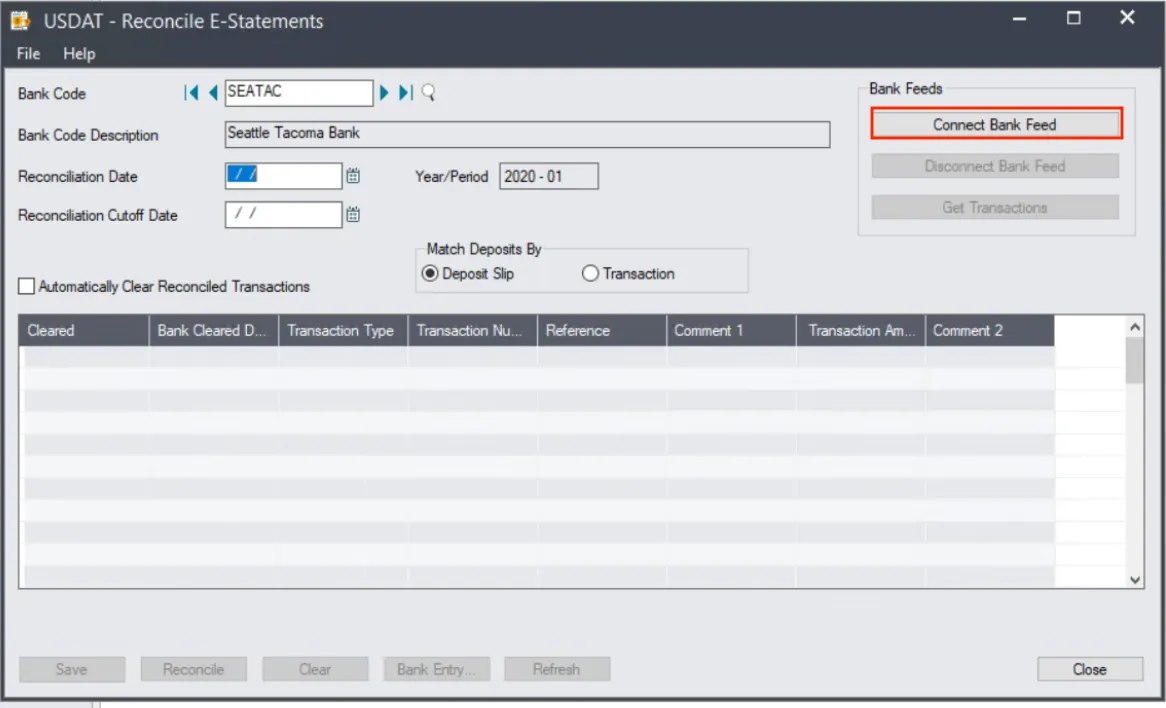Click the Refresh button
The width and height of the screenshot is (1166, 708).
coord(557,669)
